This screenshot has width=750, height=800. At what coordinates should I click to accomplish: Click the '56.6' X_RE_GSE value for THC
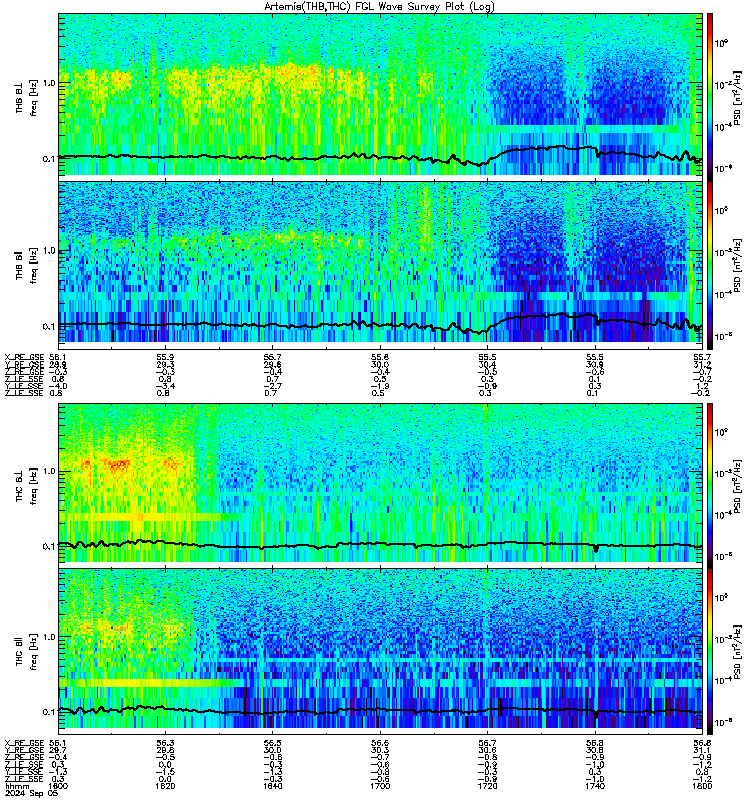(x=380, y=743)
